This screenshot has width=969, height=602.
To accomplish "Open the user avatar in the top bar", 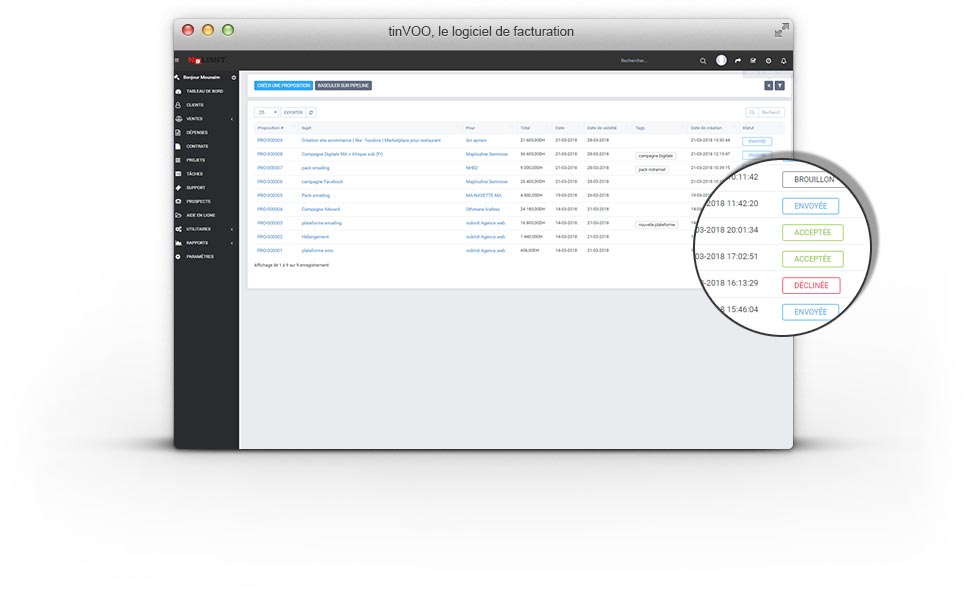I will (721, 61).
